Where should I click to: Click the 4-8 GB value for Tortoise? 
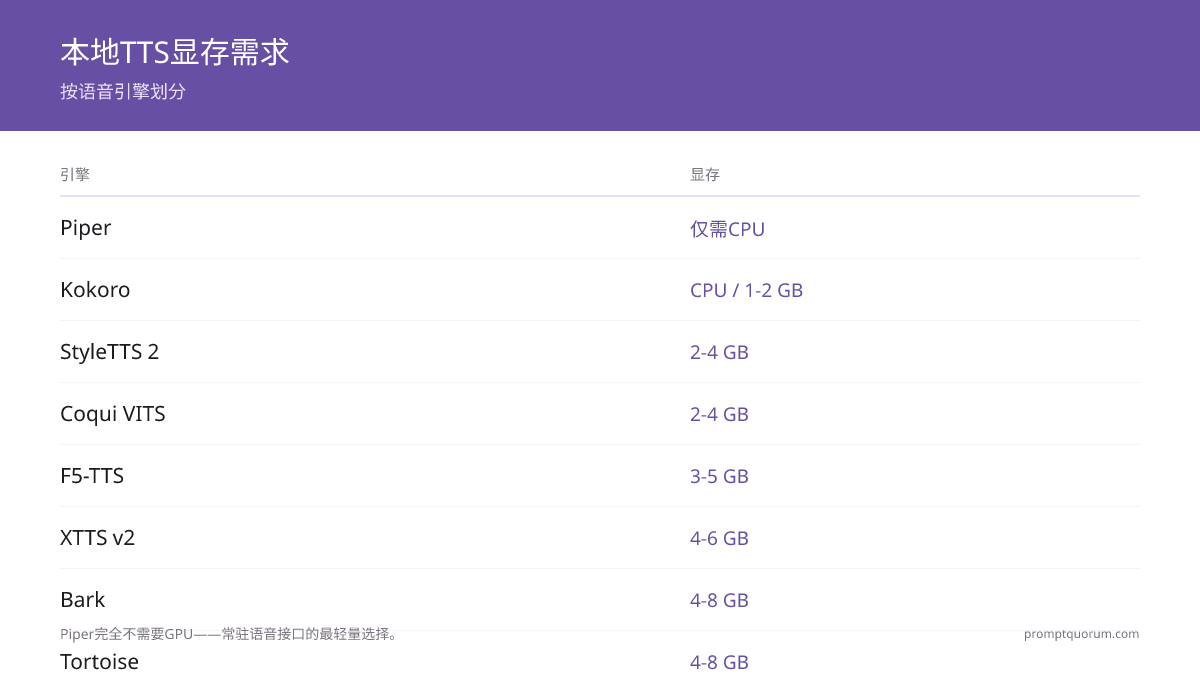tap(719, 662)
